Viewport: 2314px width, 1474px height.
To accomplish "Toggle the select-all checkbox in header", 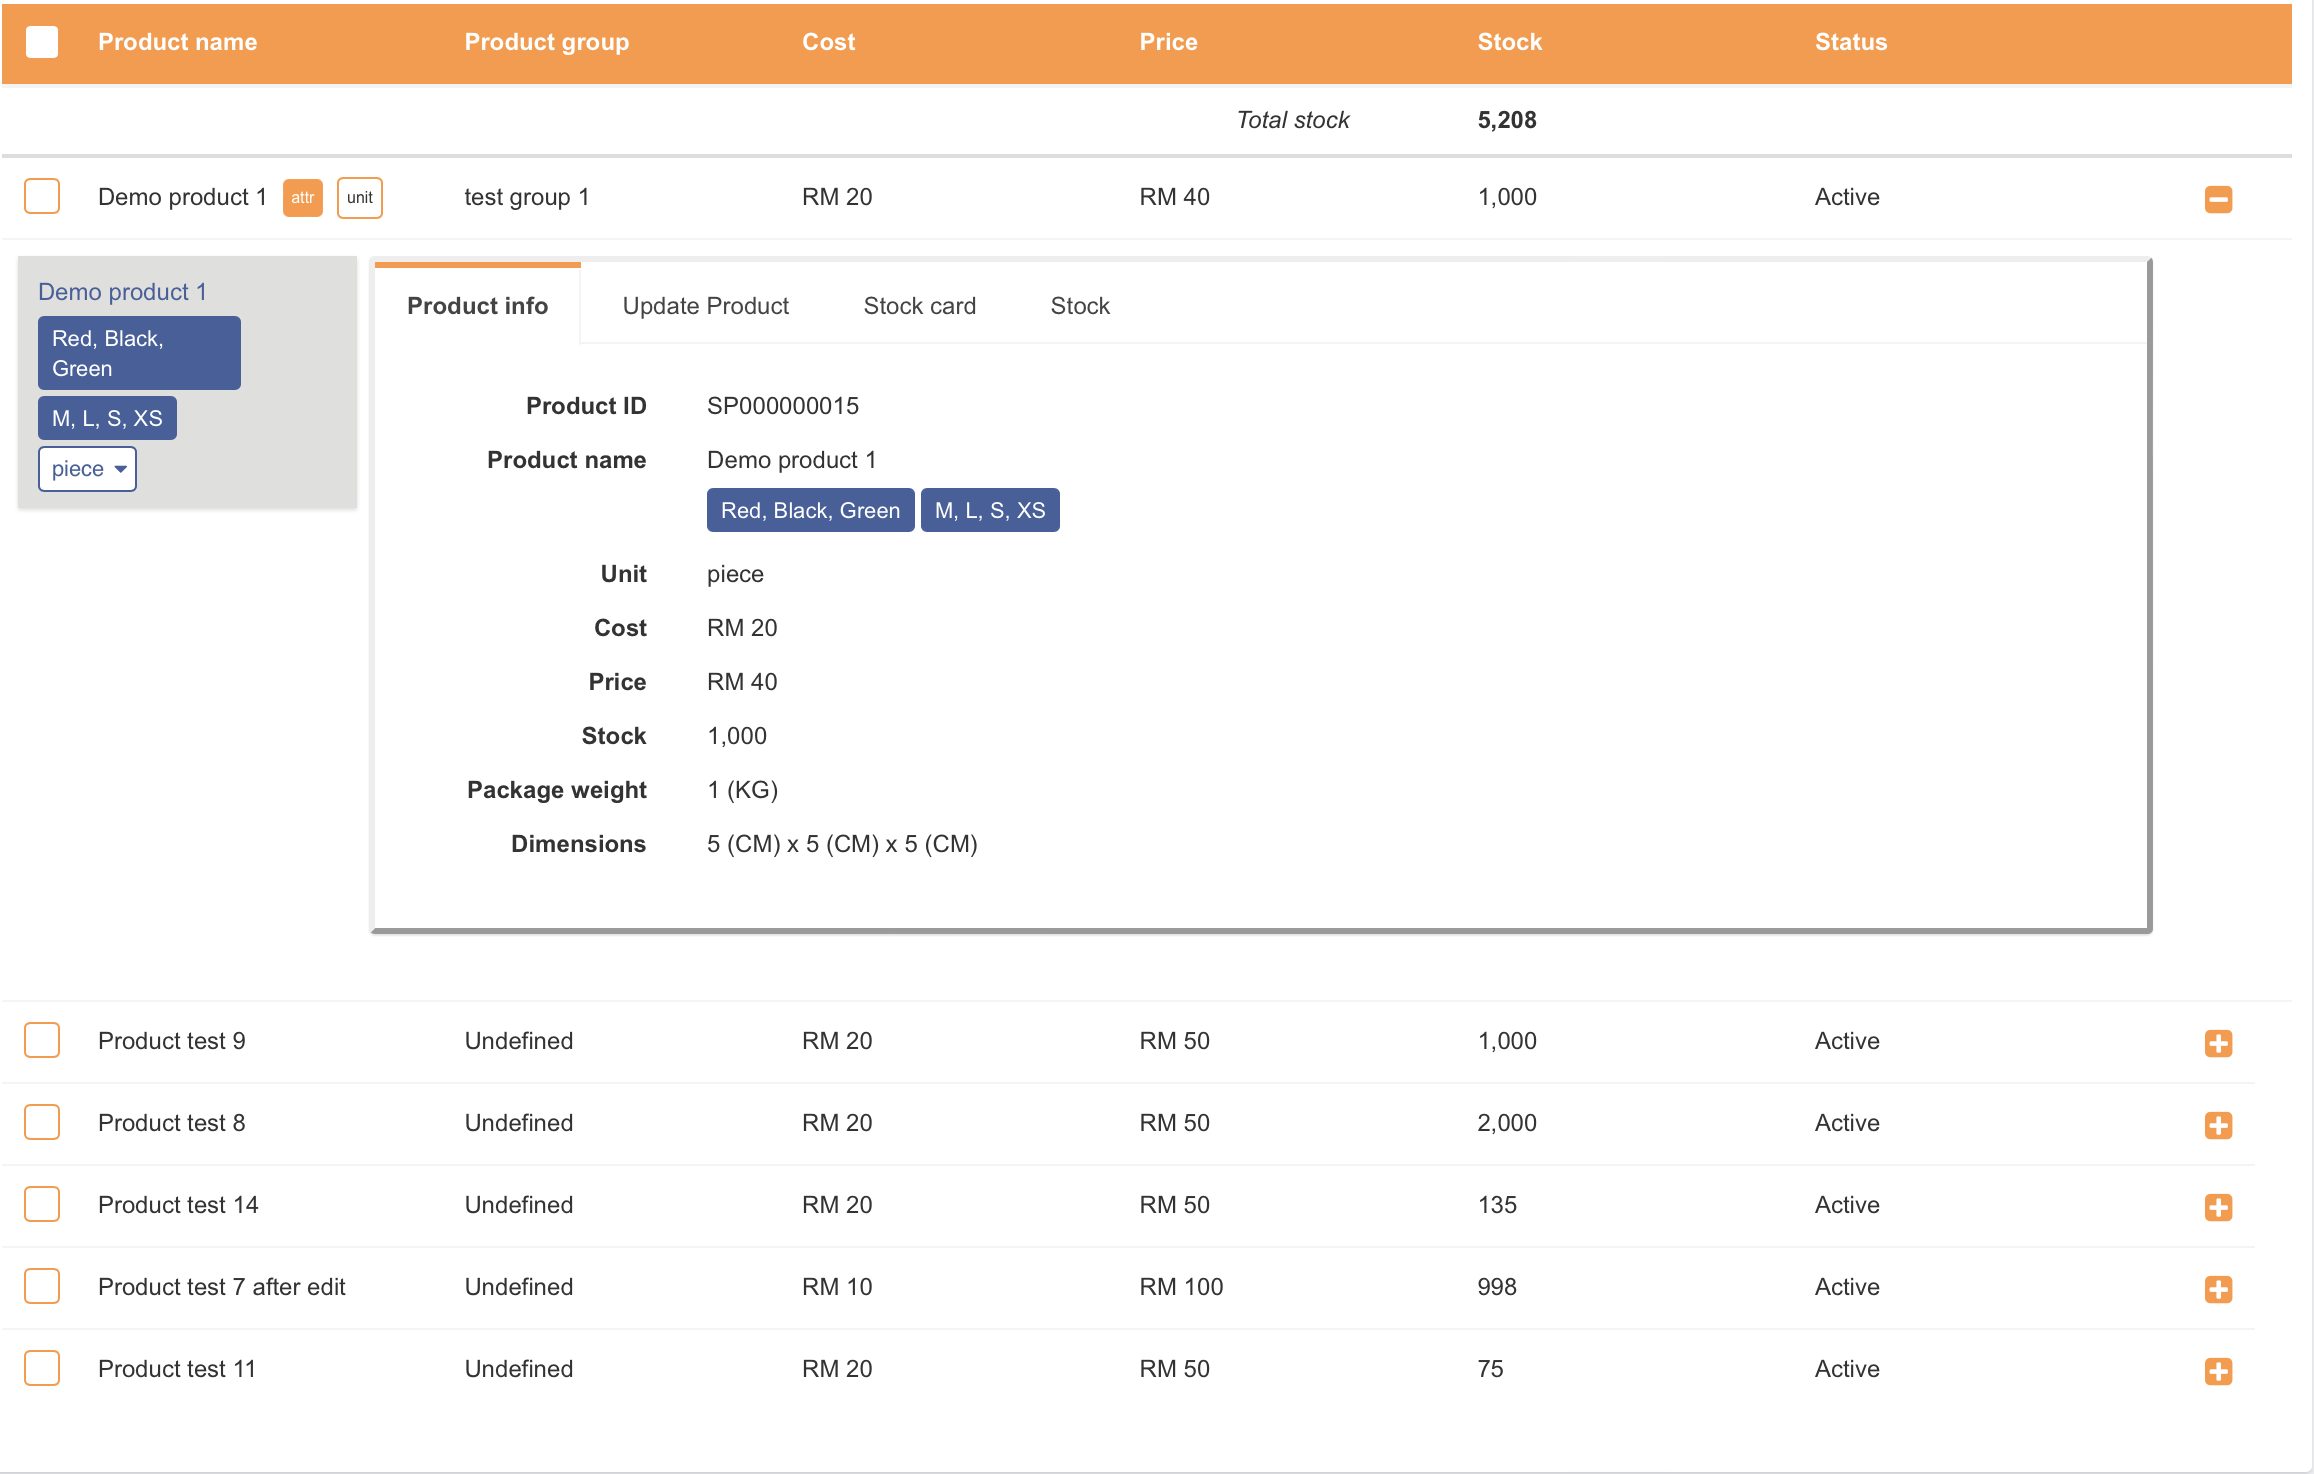I will coord(42,42).
